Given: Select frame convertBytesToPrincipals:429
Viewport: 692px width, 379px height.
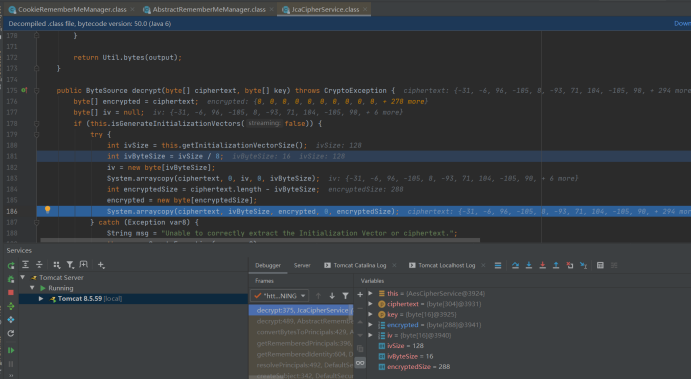Looking at the screenshot, I should (301, 332).
